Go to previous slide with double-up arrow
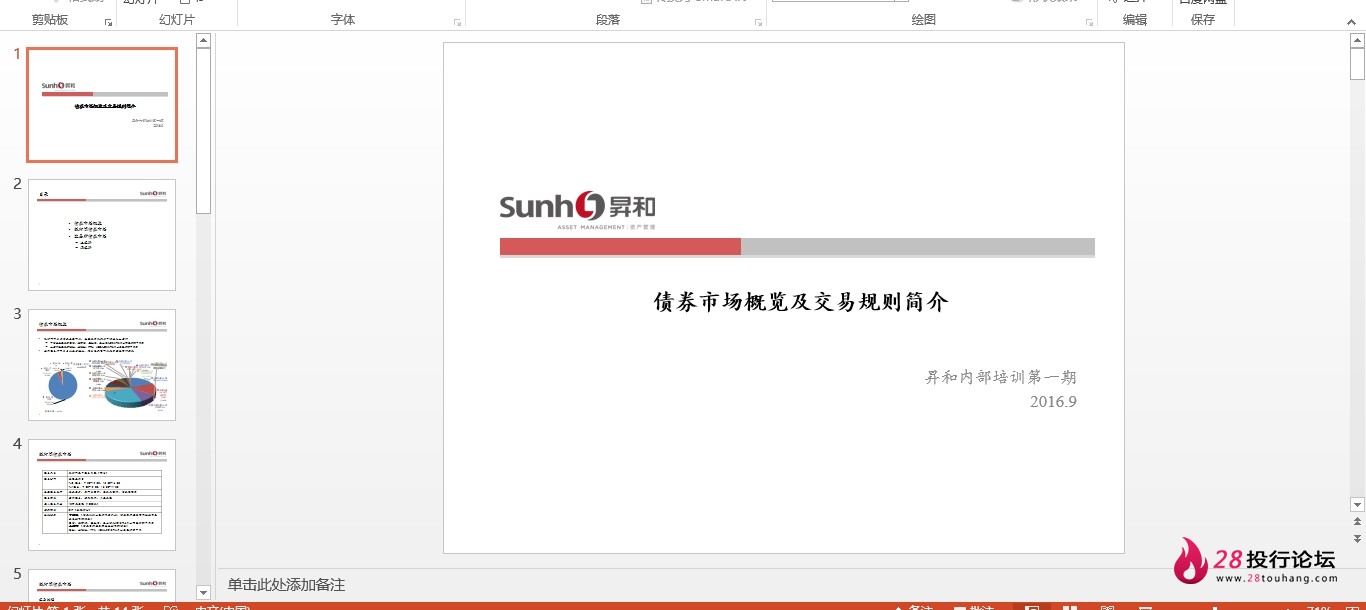This screenshot has width=1366, height=610. [1357, 522]
